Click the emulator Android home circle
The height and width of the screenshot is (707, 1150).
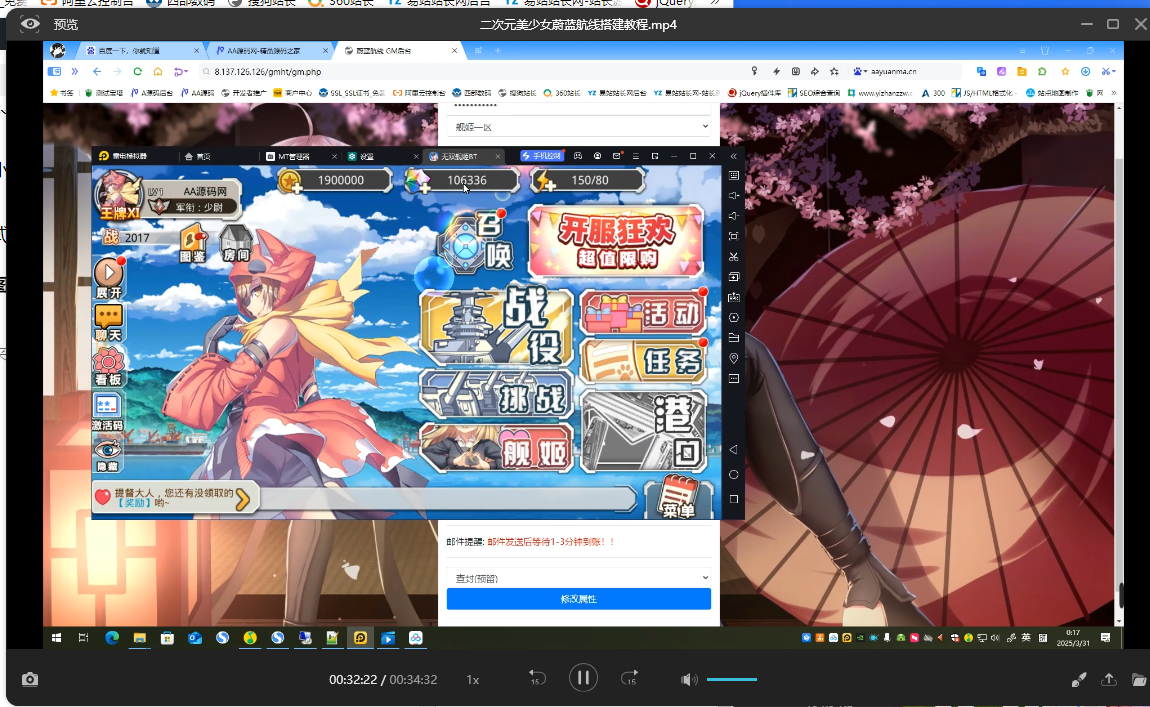(x=733, y=475)
